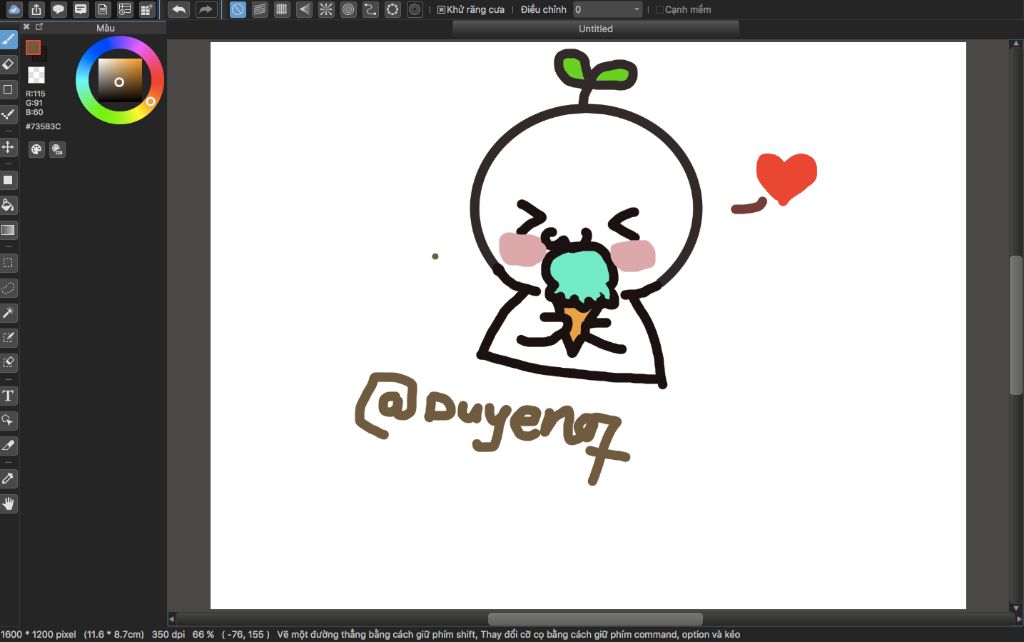Open the cloud save icon

pos(14,9)
